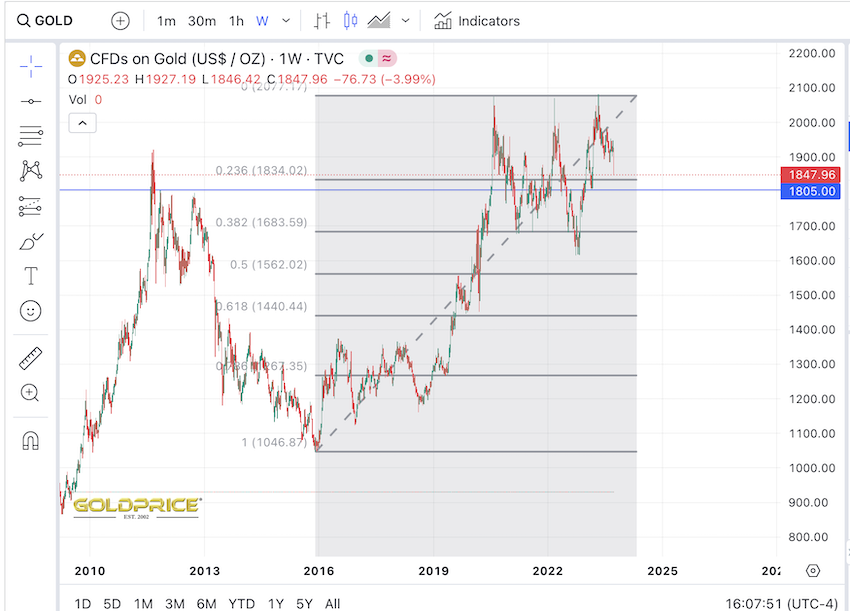The width and height of the screenshot is (850, 611).
Task: Collapse the legend with the caret button
Action: coord(82,123)
